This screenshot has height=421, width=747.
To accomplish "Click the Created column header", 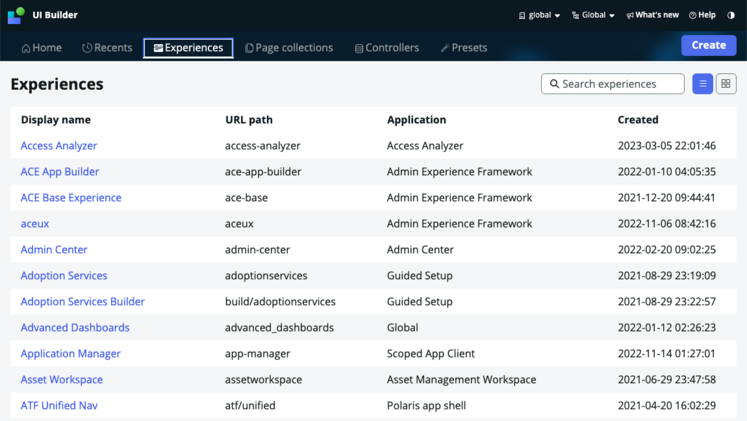I will tap(638, 120).
